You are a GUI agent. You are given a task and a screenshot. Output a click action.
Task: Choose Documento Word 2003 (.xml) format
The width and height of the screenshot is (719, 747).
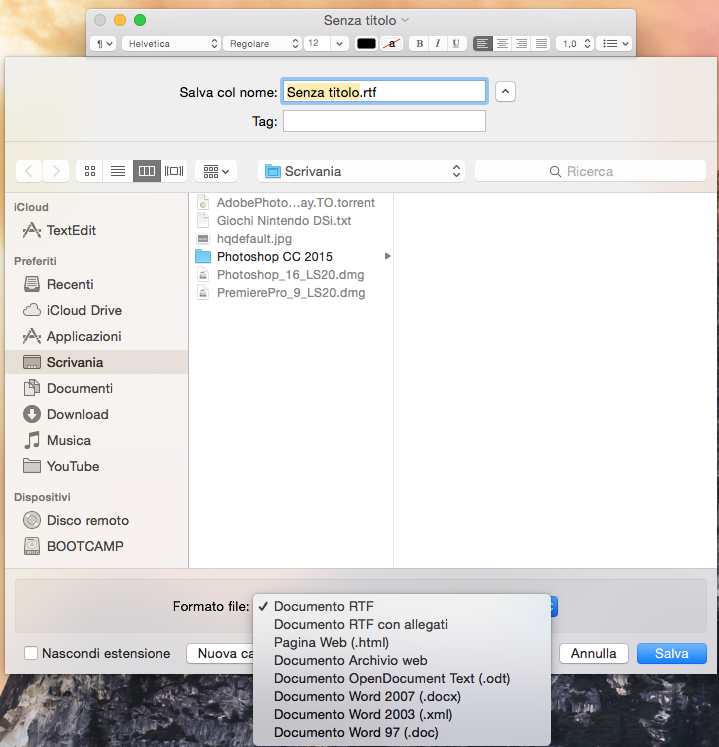(x=402, y=715)
